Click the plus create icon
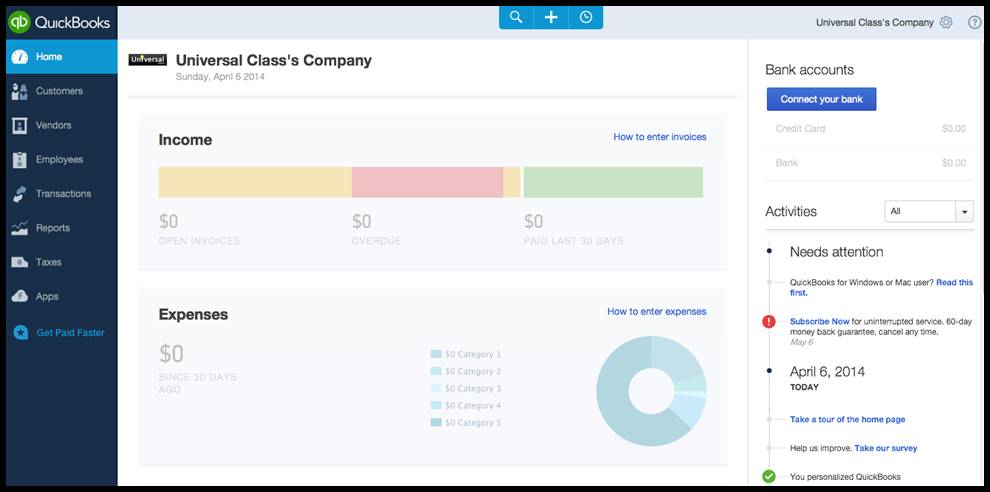The height and width of the screenshot is (492, 990). coord(551,18)
